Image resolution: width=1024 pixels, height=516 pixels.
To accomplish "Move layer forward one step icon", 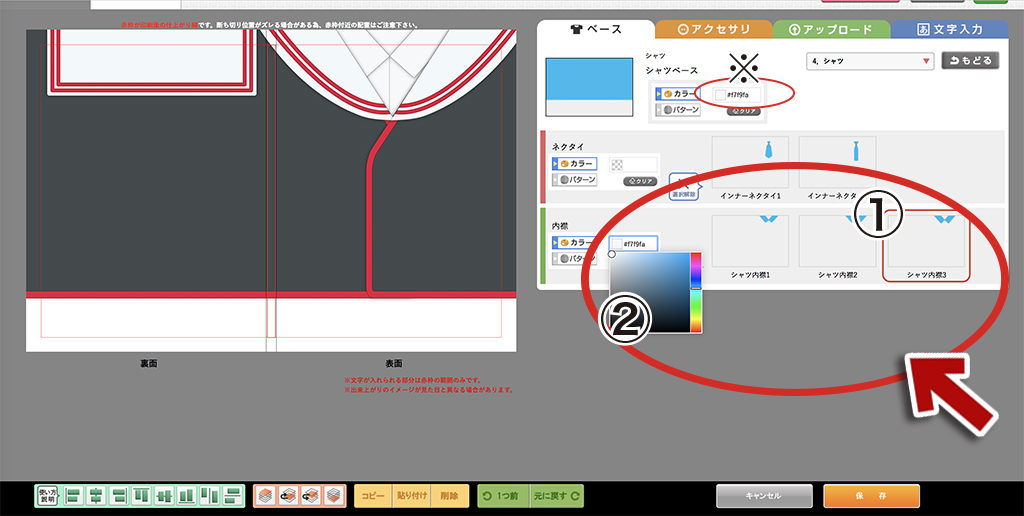I will (x=288, y=495).
